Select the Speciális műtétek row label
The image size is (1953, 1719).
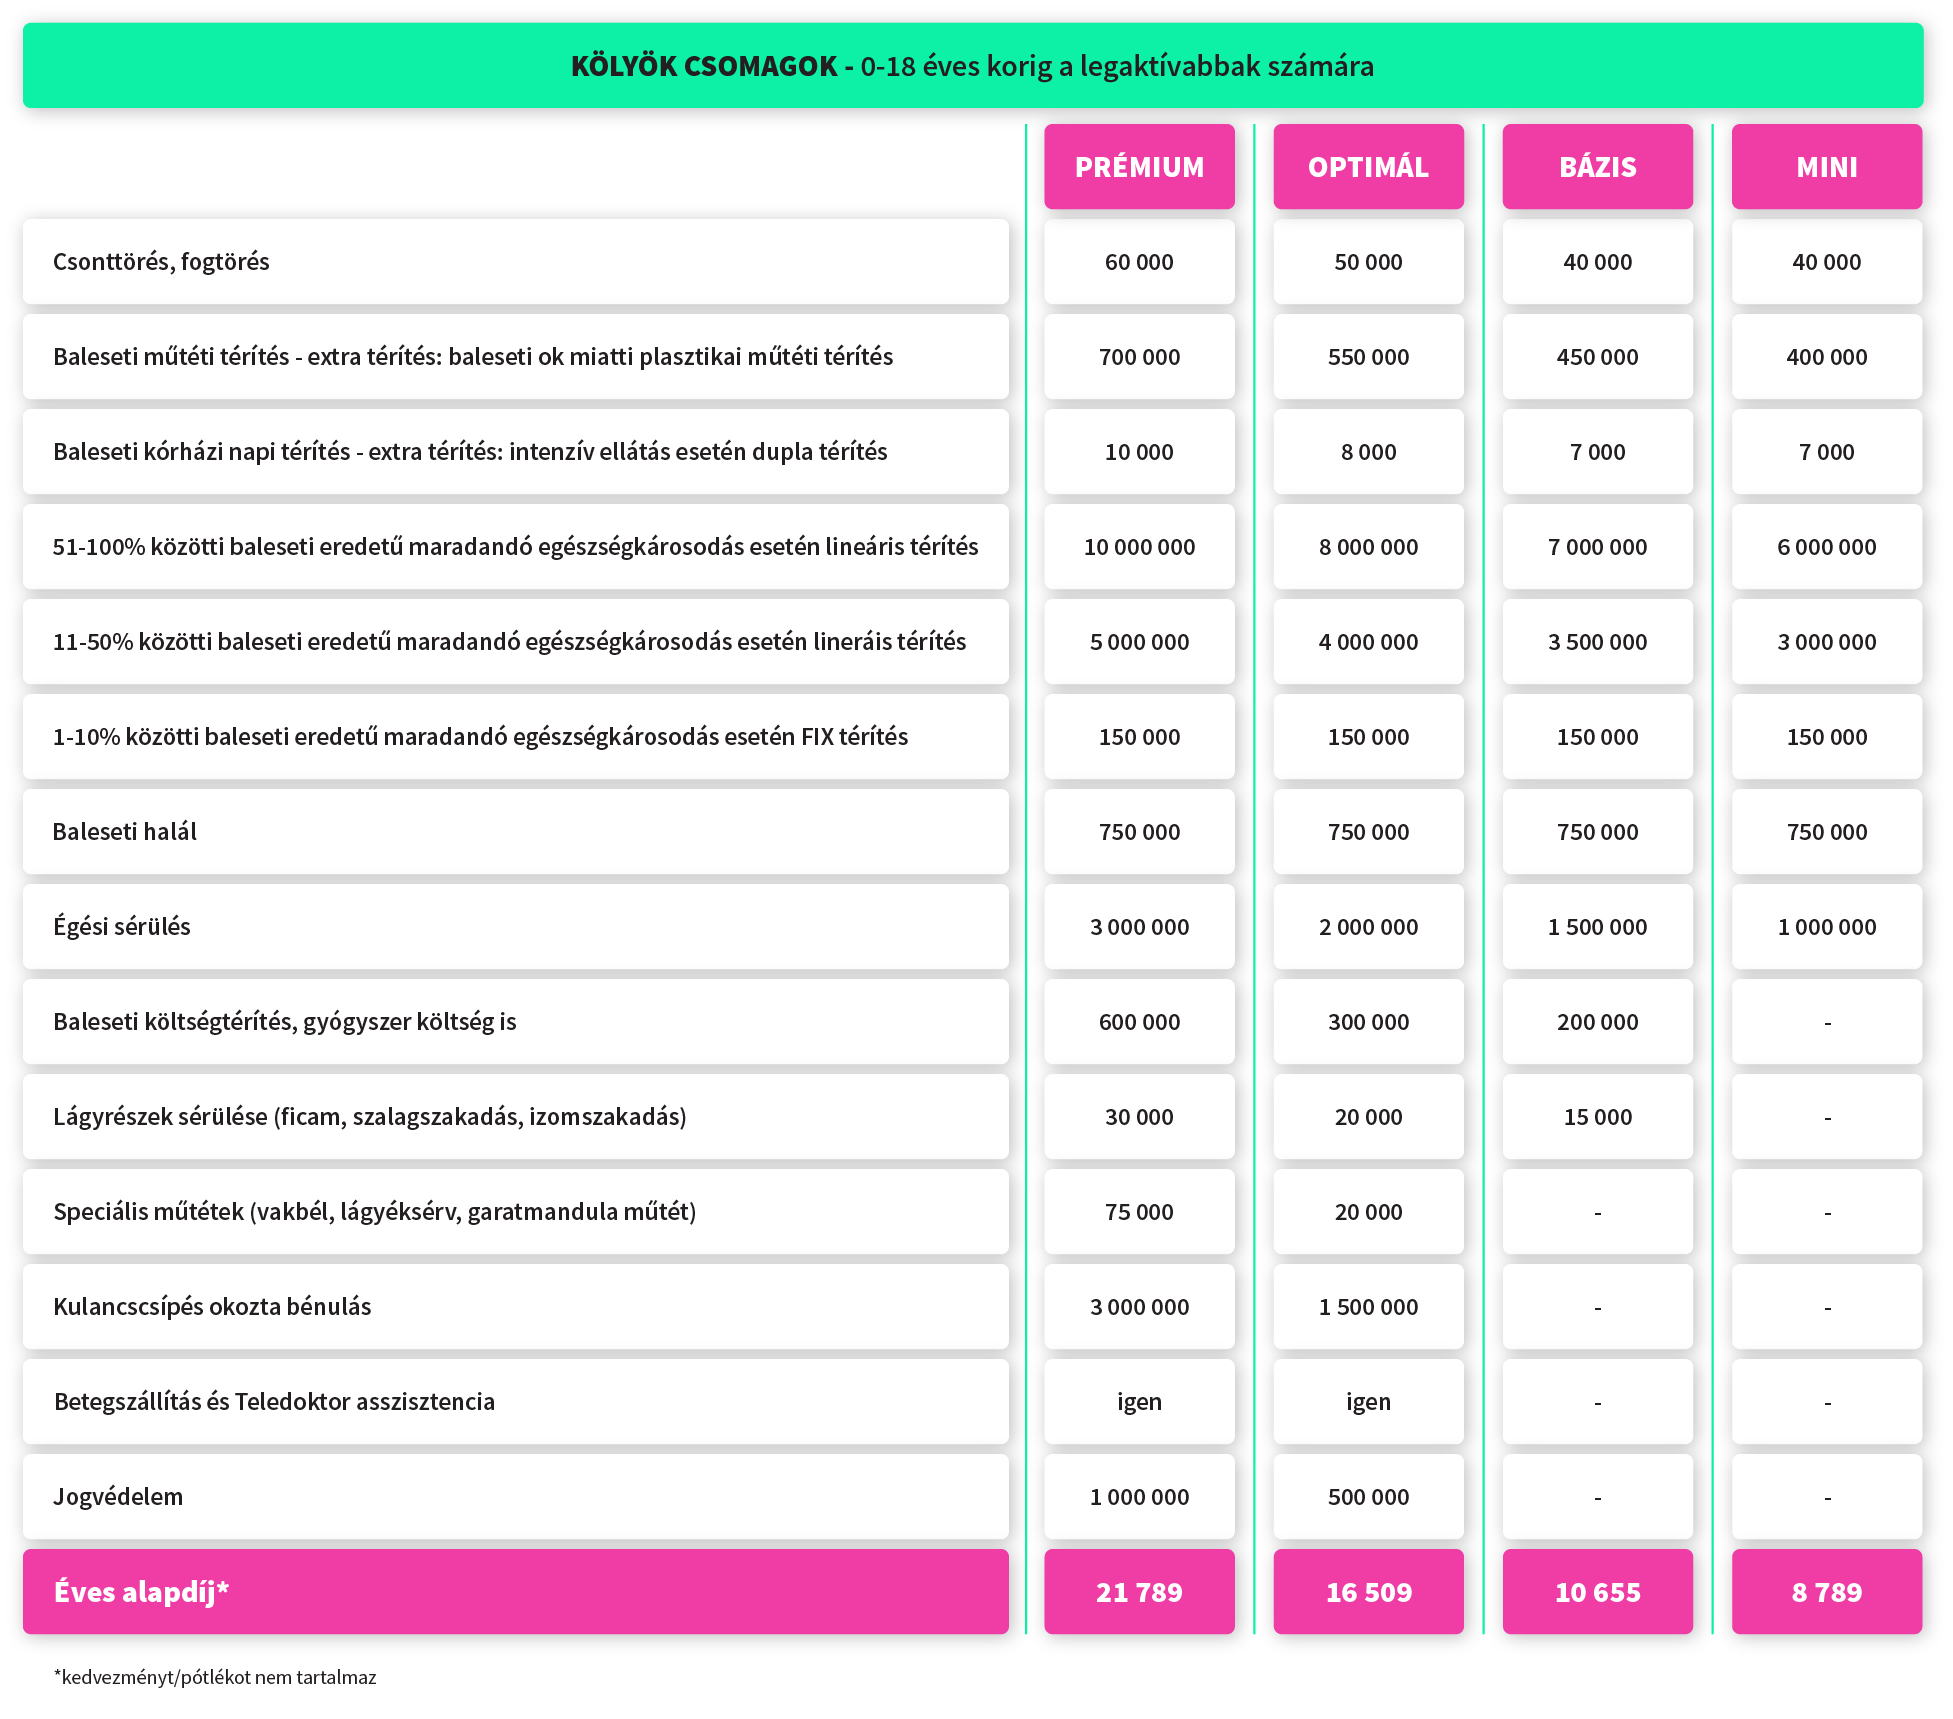click(x=374, y=1212)
